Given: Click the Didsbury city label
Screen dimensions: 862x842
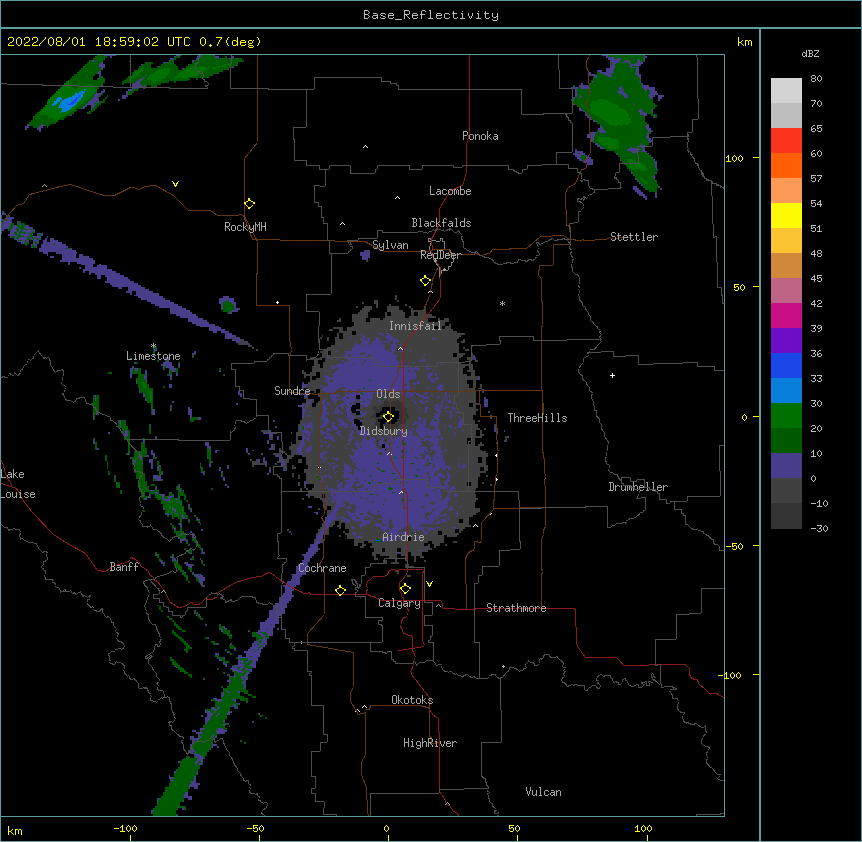Looking at the screenshot, I should (x=383, y=431).
